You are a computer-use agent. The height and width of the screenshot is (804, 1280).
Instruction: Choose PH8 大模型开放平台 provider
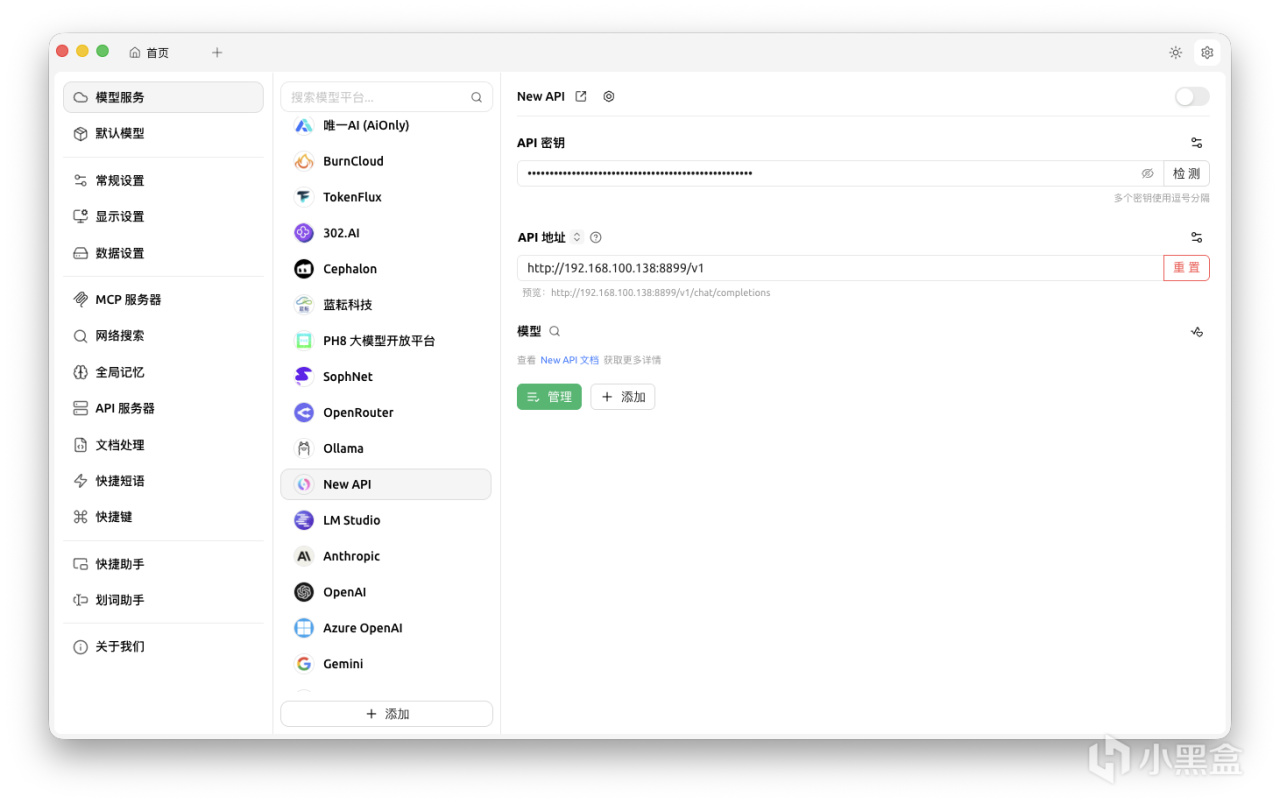pos(386,341)
